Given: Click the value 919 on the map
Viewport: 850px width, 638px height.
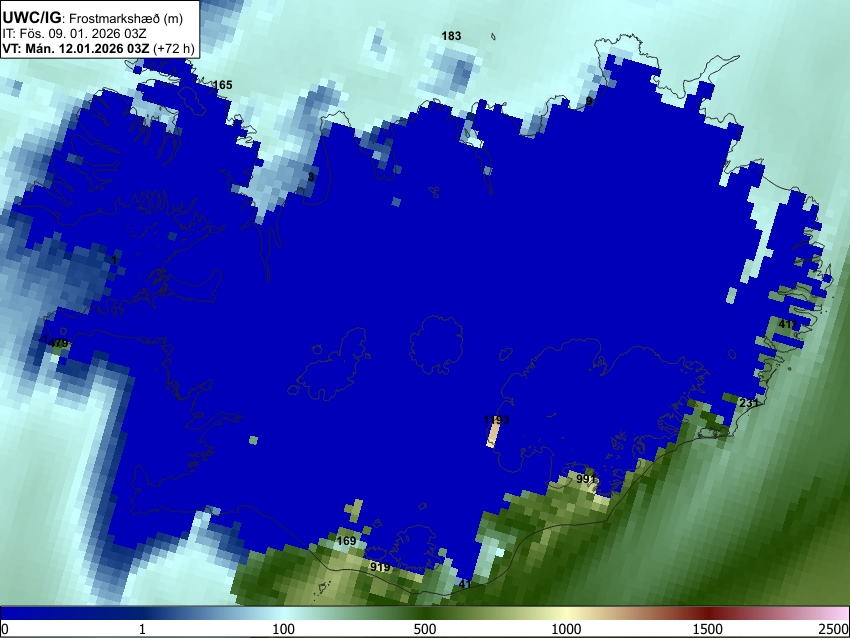Looking at the screenshot, I should coord(380,567).
